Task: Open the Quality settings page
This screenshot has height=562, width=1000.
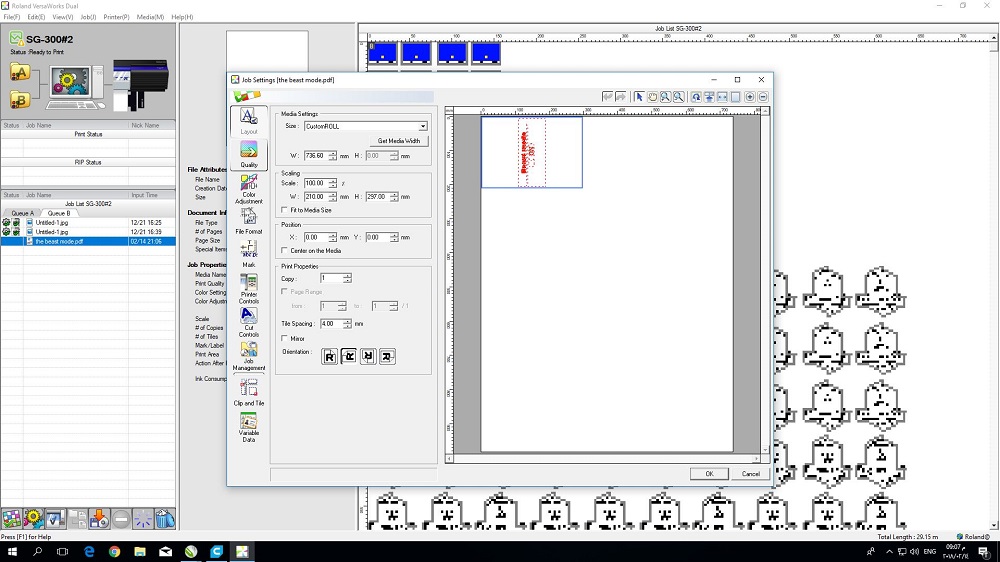Action: 249,154
